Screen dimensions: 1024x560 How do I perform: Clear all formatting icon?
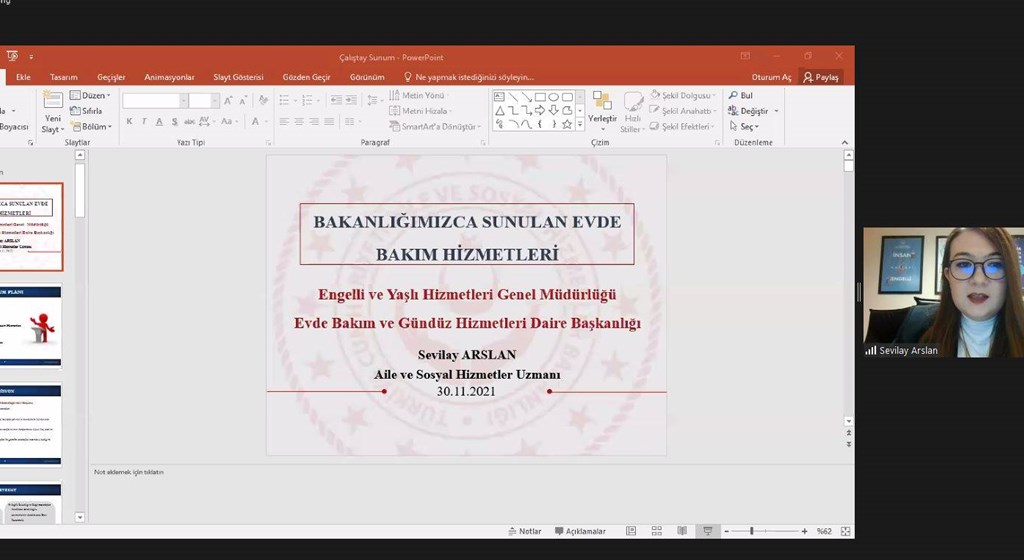(x=263, y=100)
